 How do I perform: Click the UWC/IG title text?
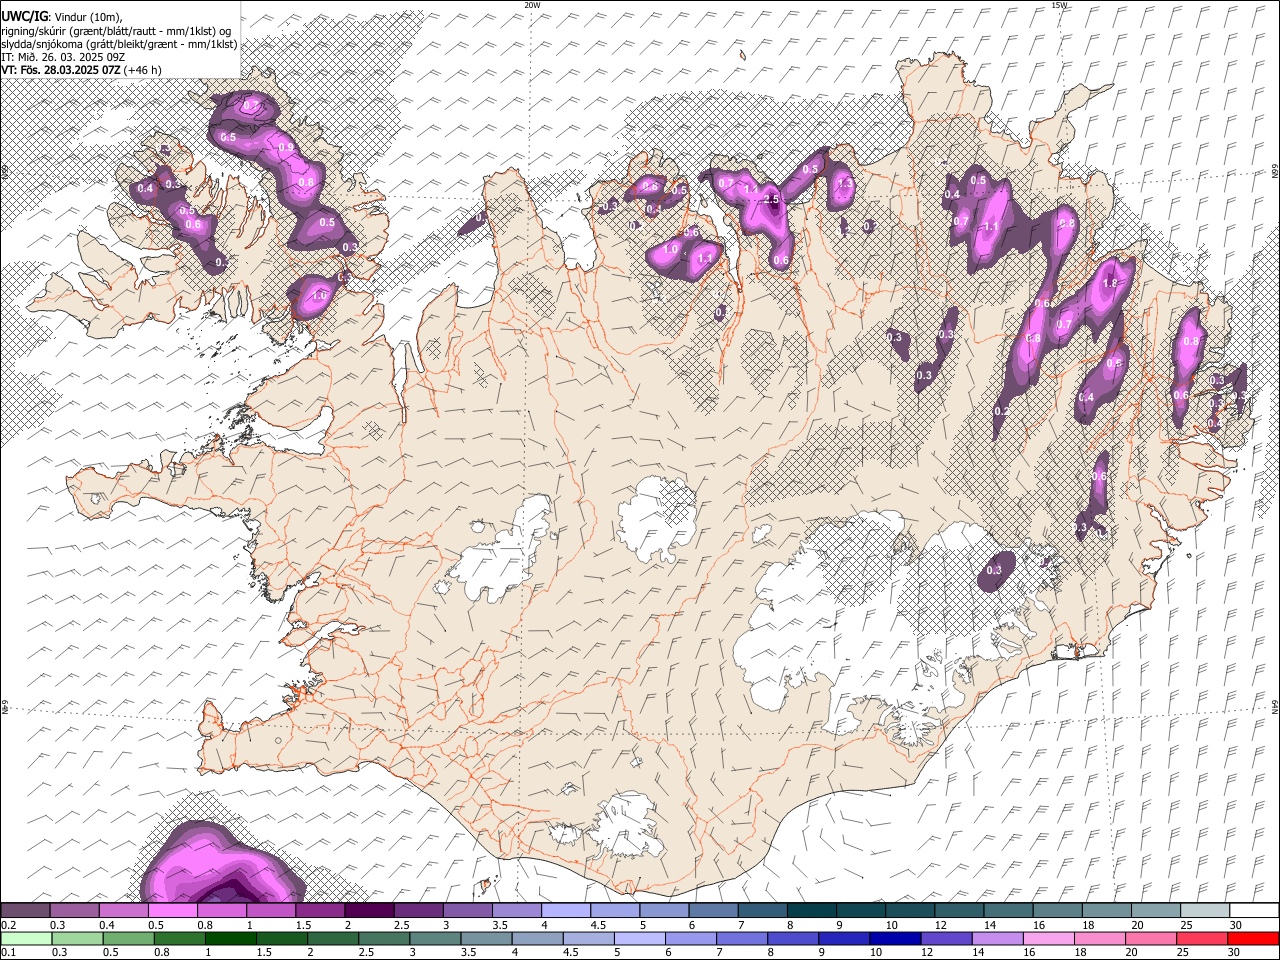tap(24, 16)
